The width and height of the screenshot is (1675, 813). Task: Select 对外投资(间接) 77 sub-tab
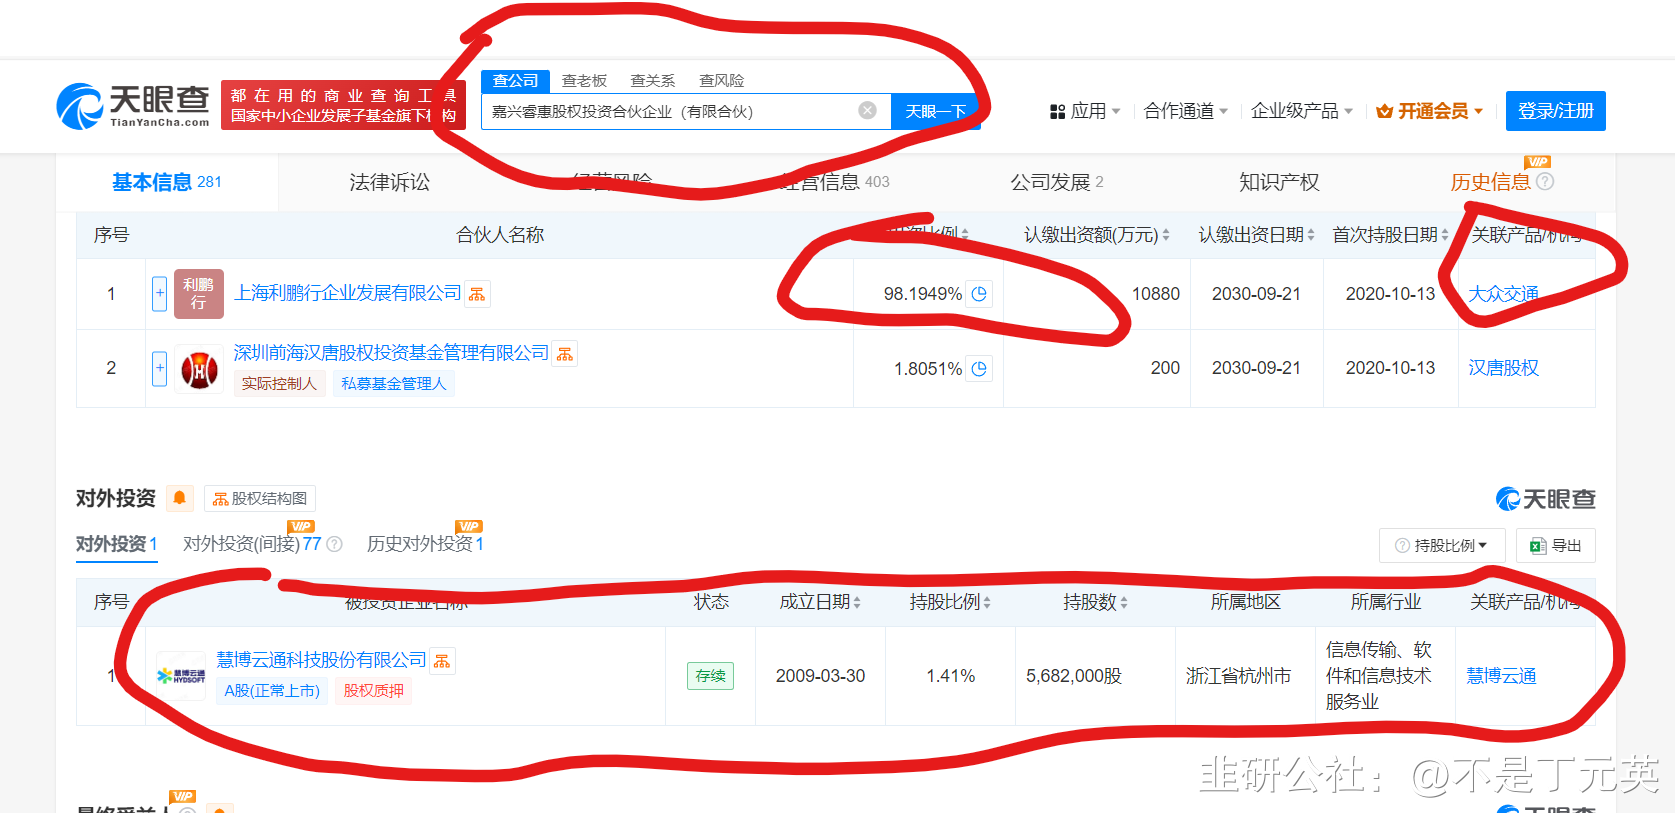coord(252,544)
